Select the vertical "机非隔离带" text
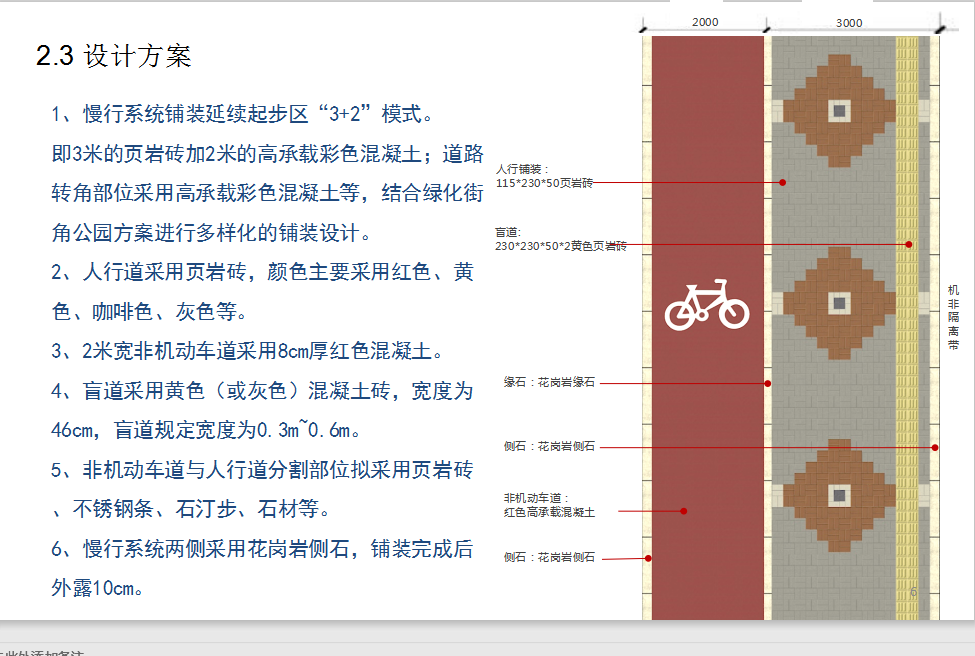Screen dimensions: 975x656 953,316
